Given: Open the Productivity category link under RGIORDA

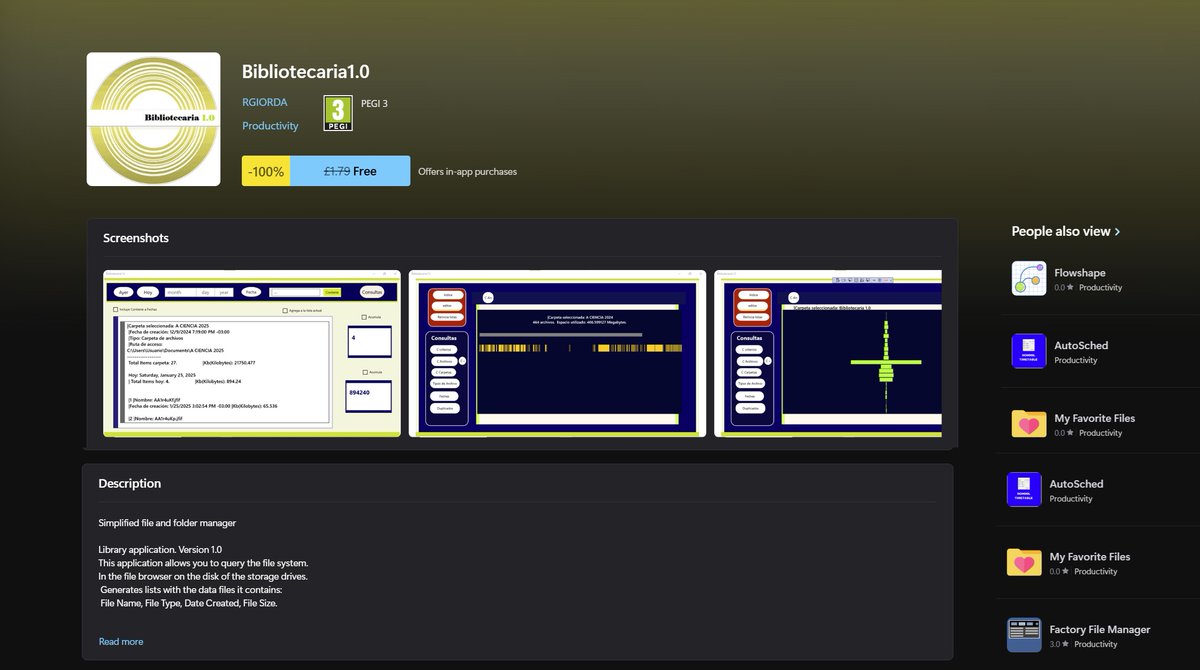Looking at the screenshot, I should pos(270,126).
